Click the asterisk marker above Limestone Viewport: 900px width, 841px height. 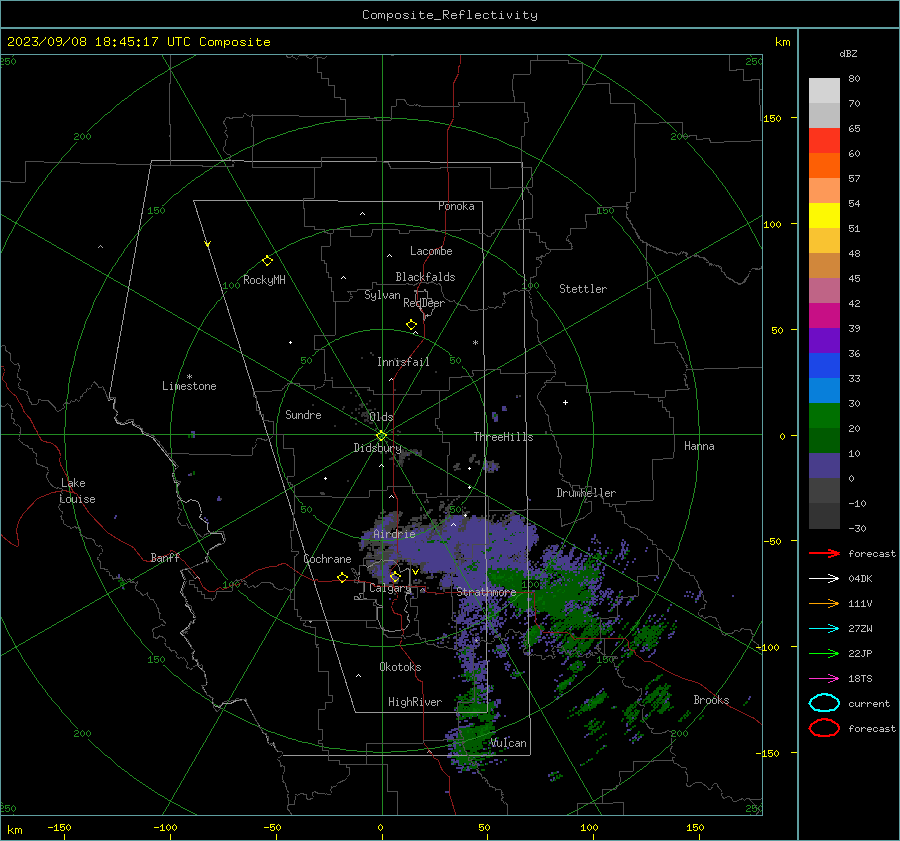pos(189,377)
